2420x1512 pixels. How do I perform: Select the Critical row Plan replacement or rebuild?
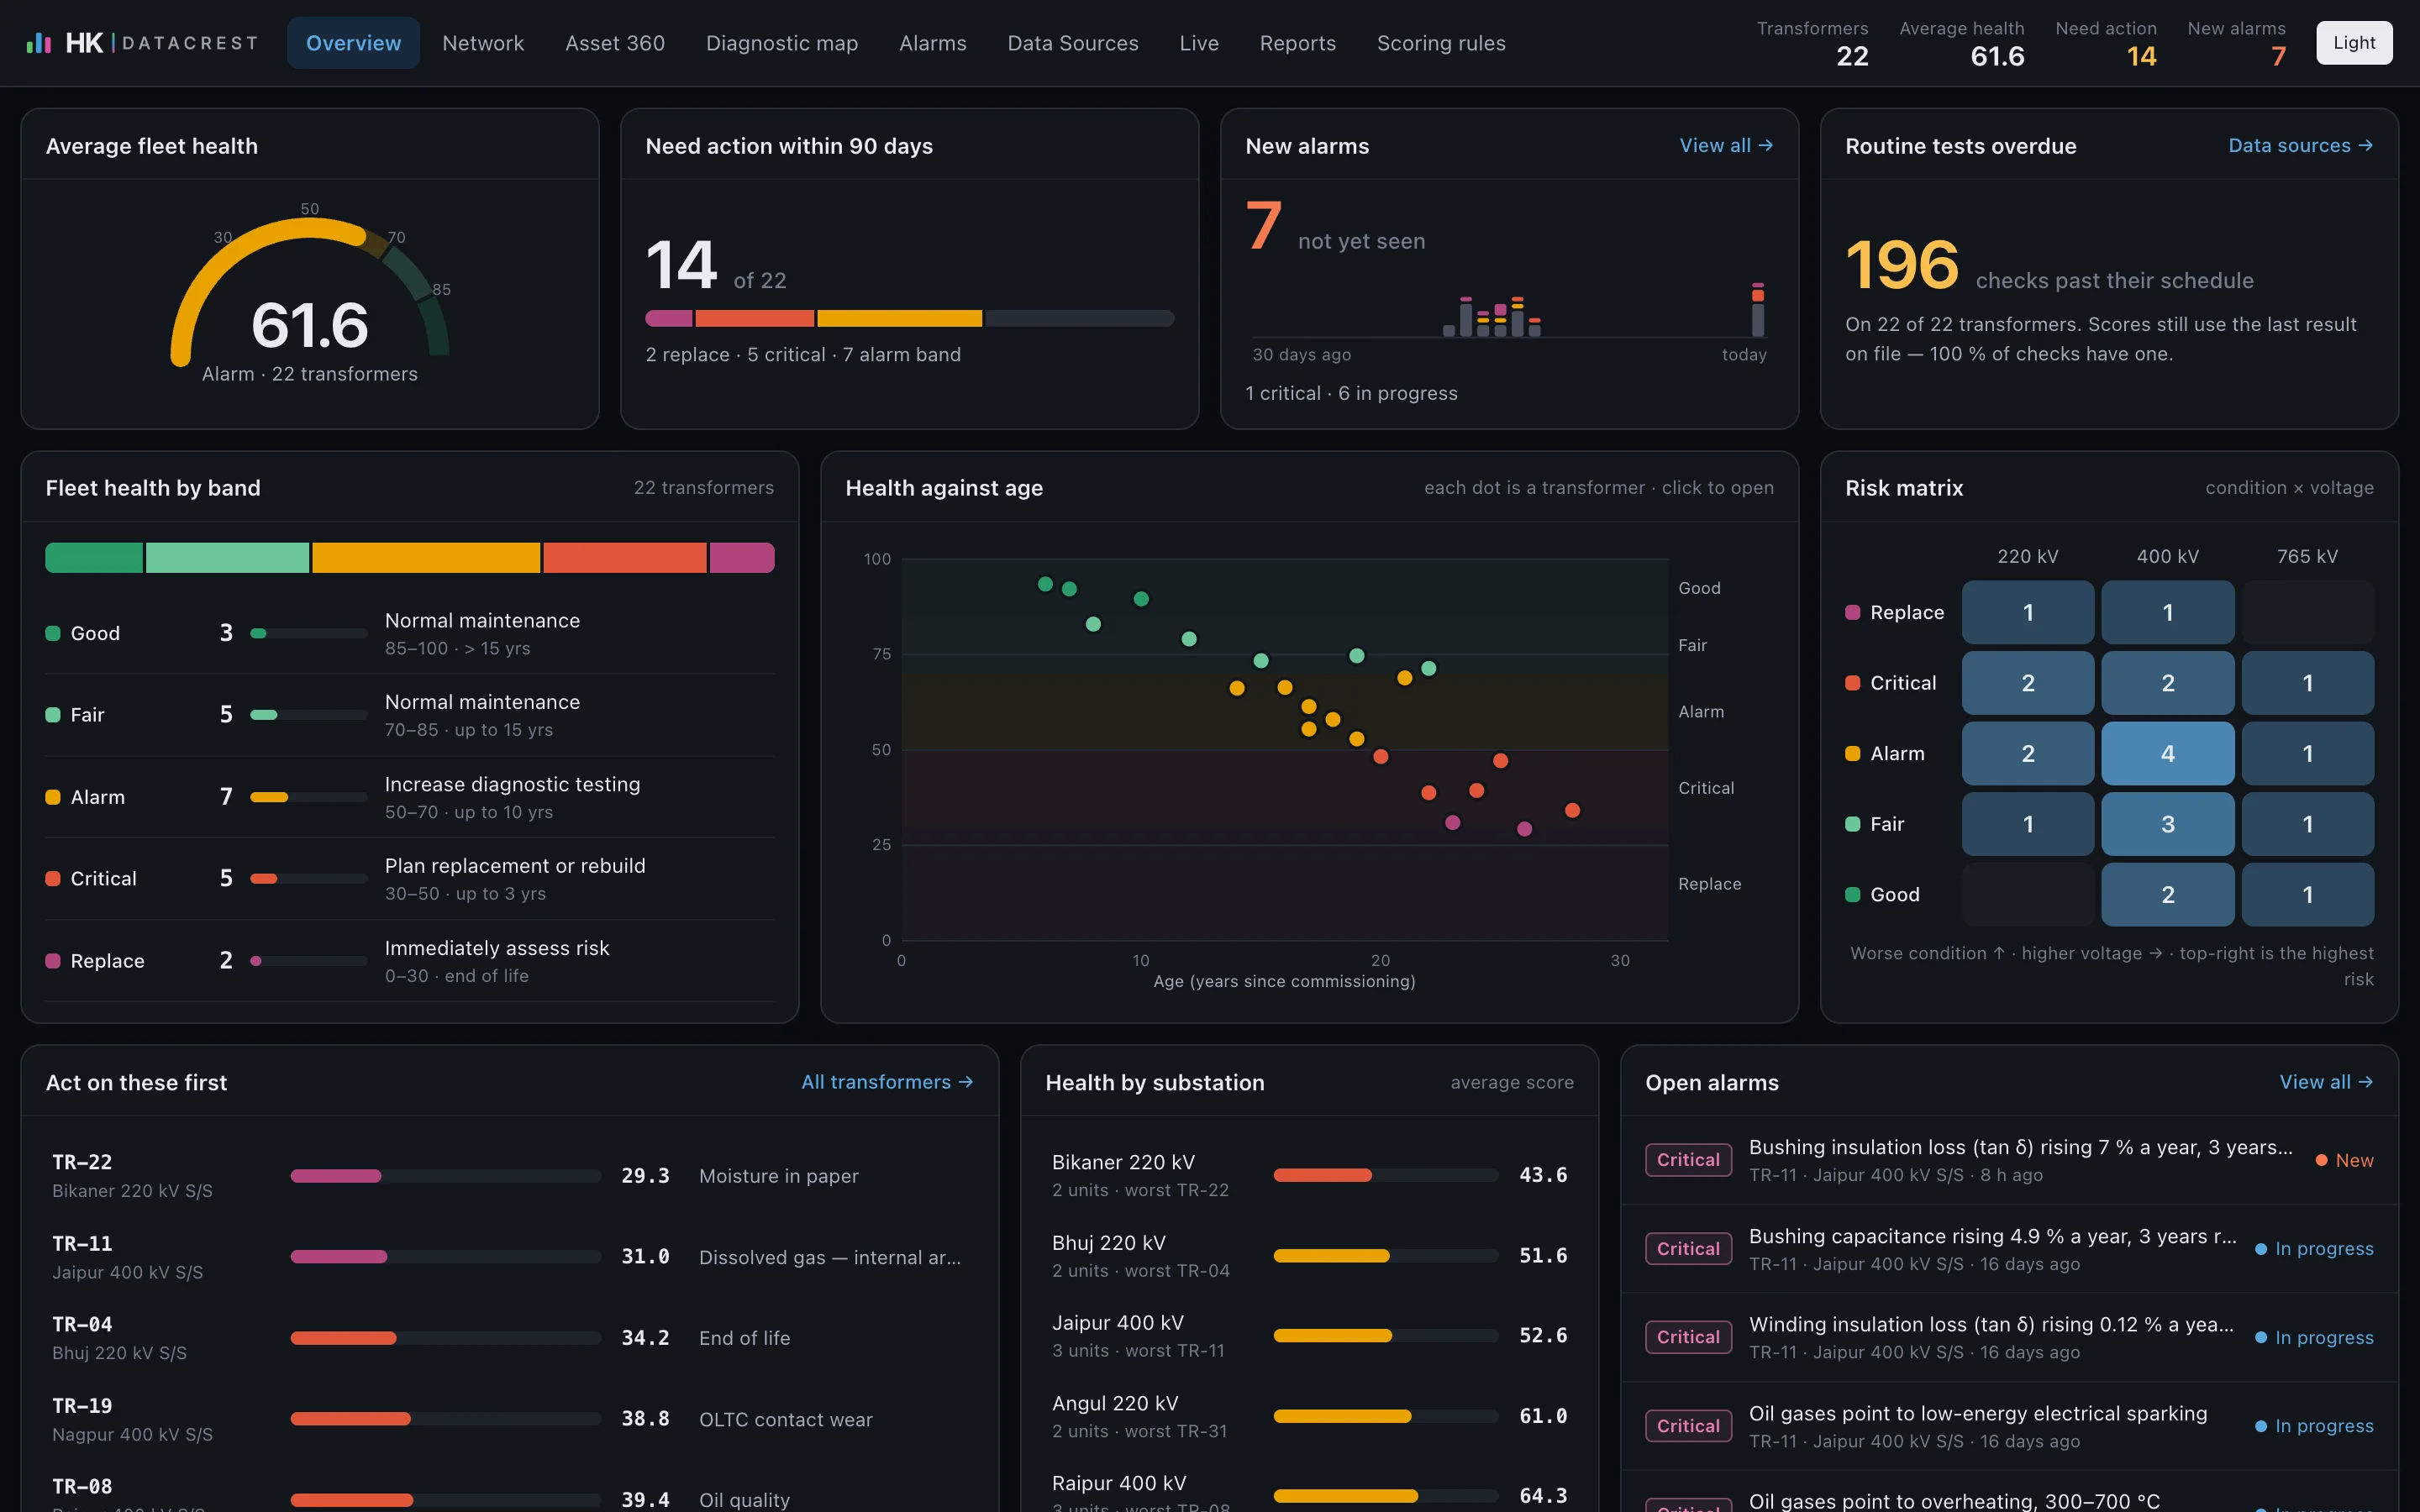click(x=410, y=879)
